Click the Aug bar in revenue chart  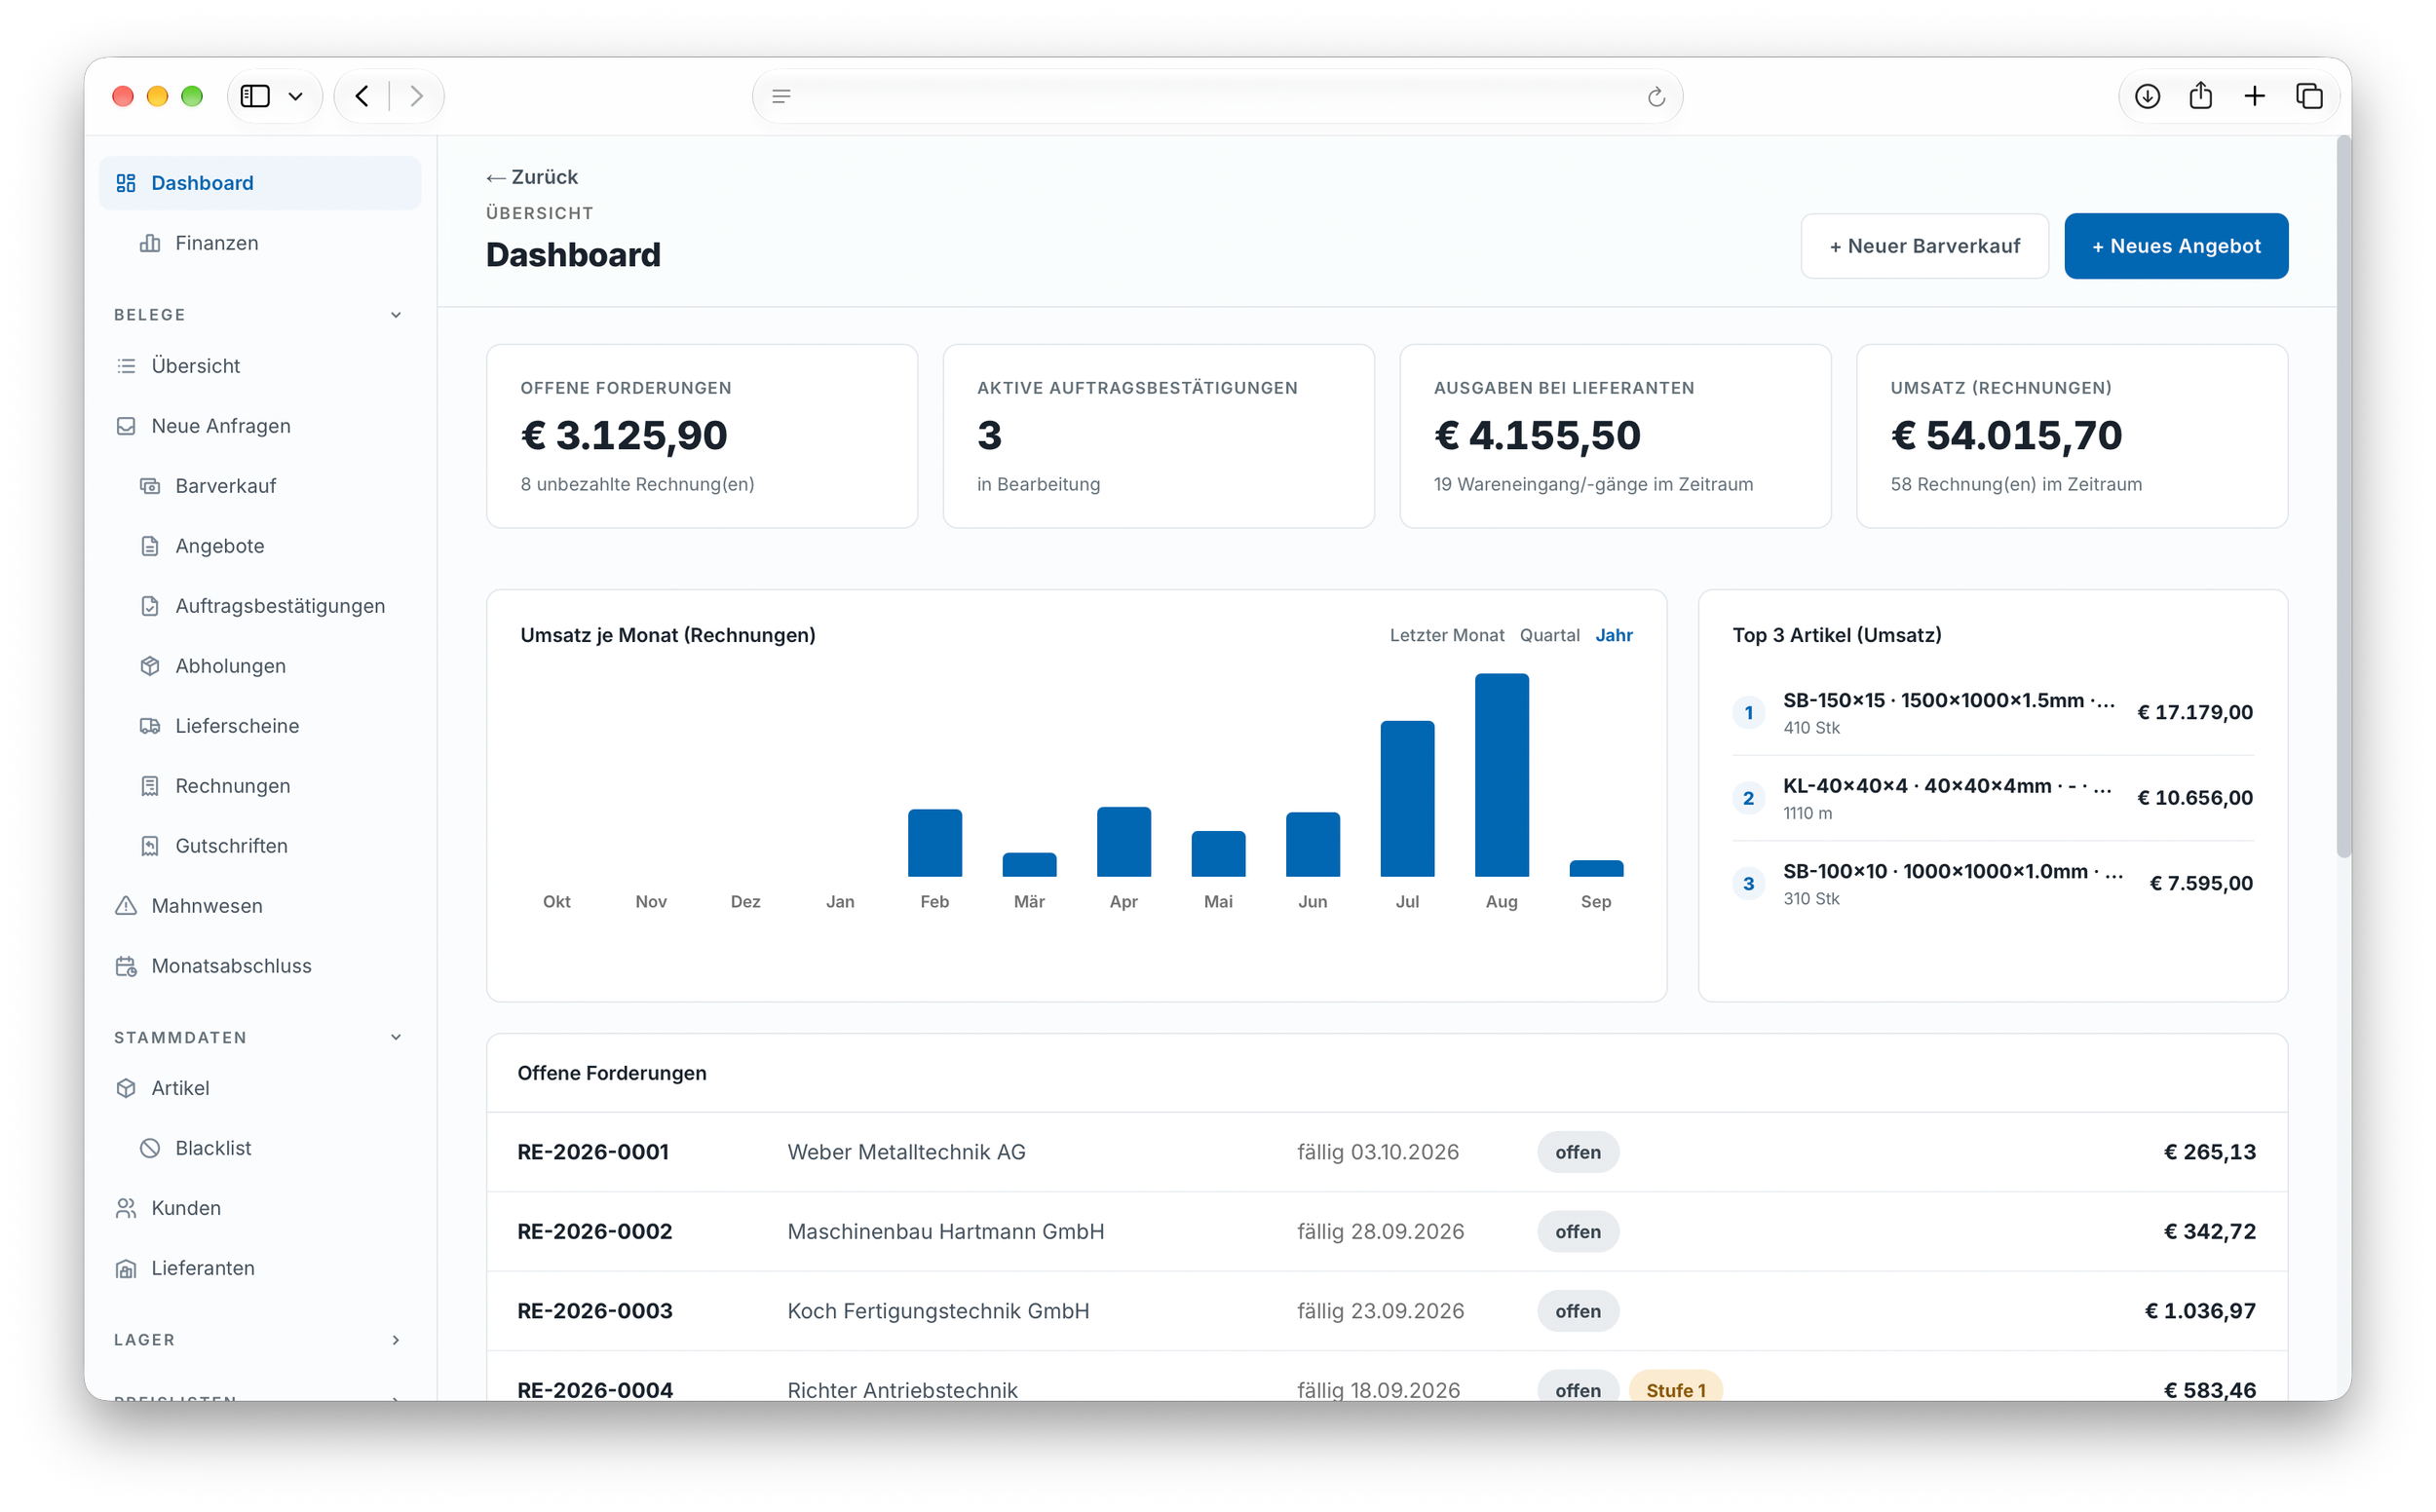(x=1501, y=775)
